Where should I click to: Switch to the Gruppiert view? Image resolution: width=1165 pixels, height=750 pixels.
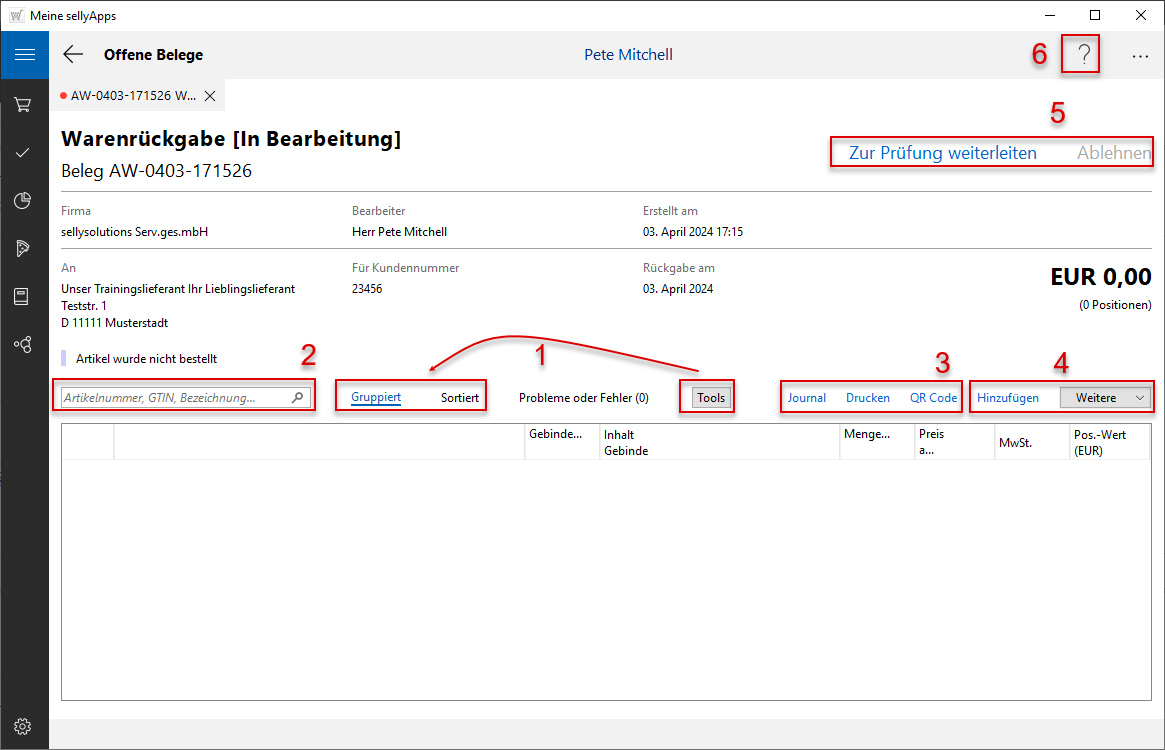pyautogui.click(x=376, y=397)
